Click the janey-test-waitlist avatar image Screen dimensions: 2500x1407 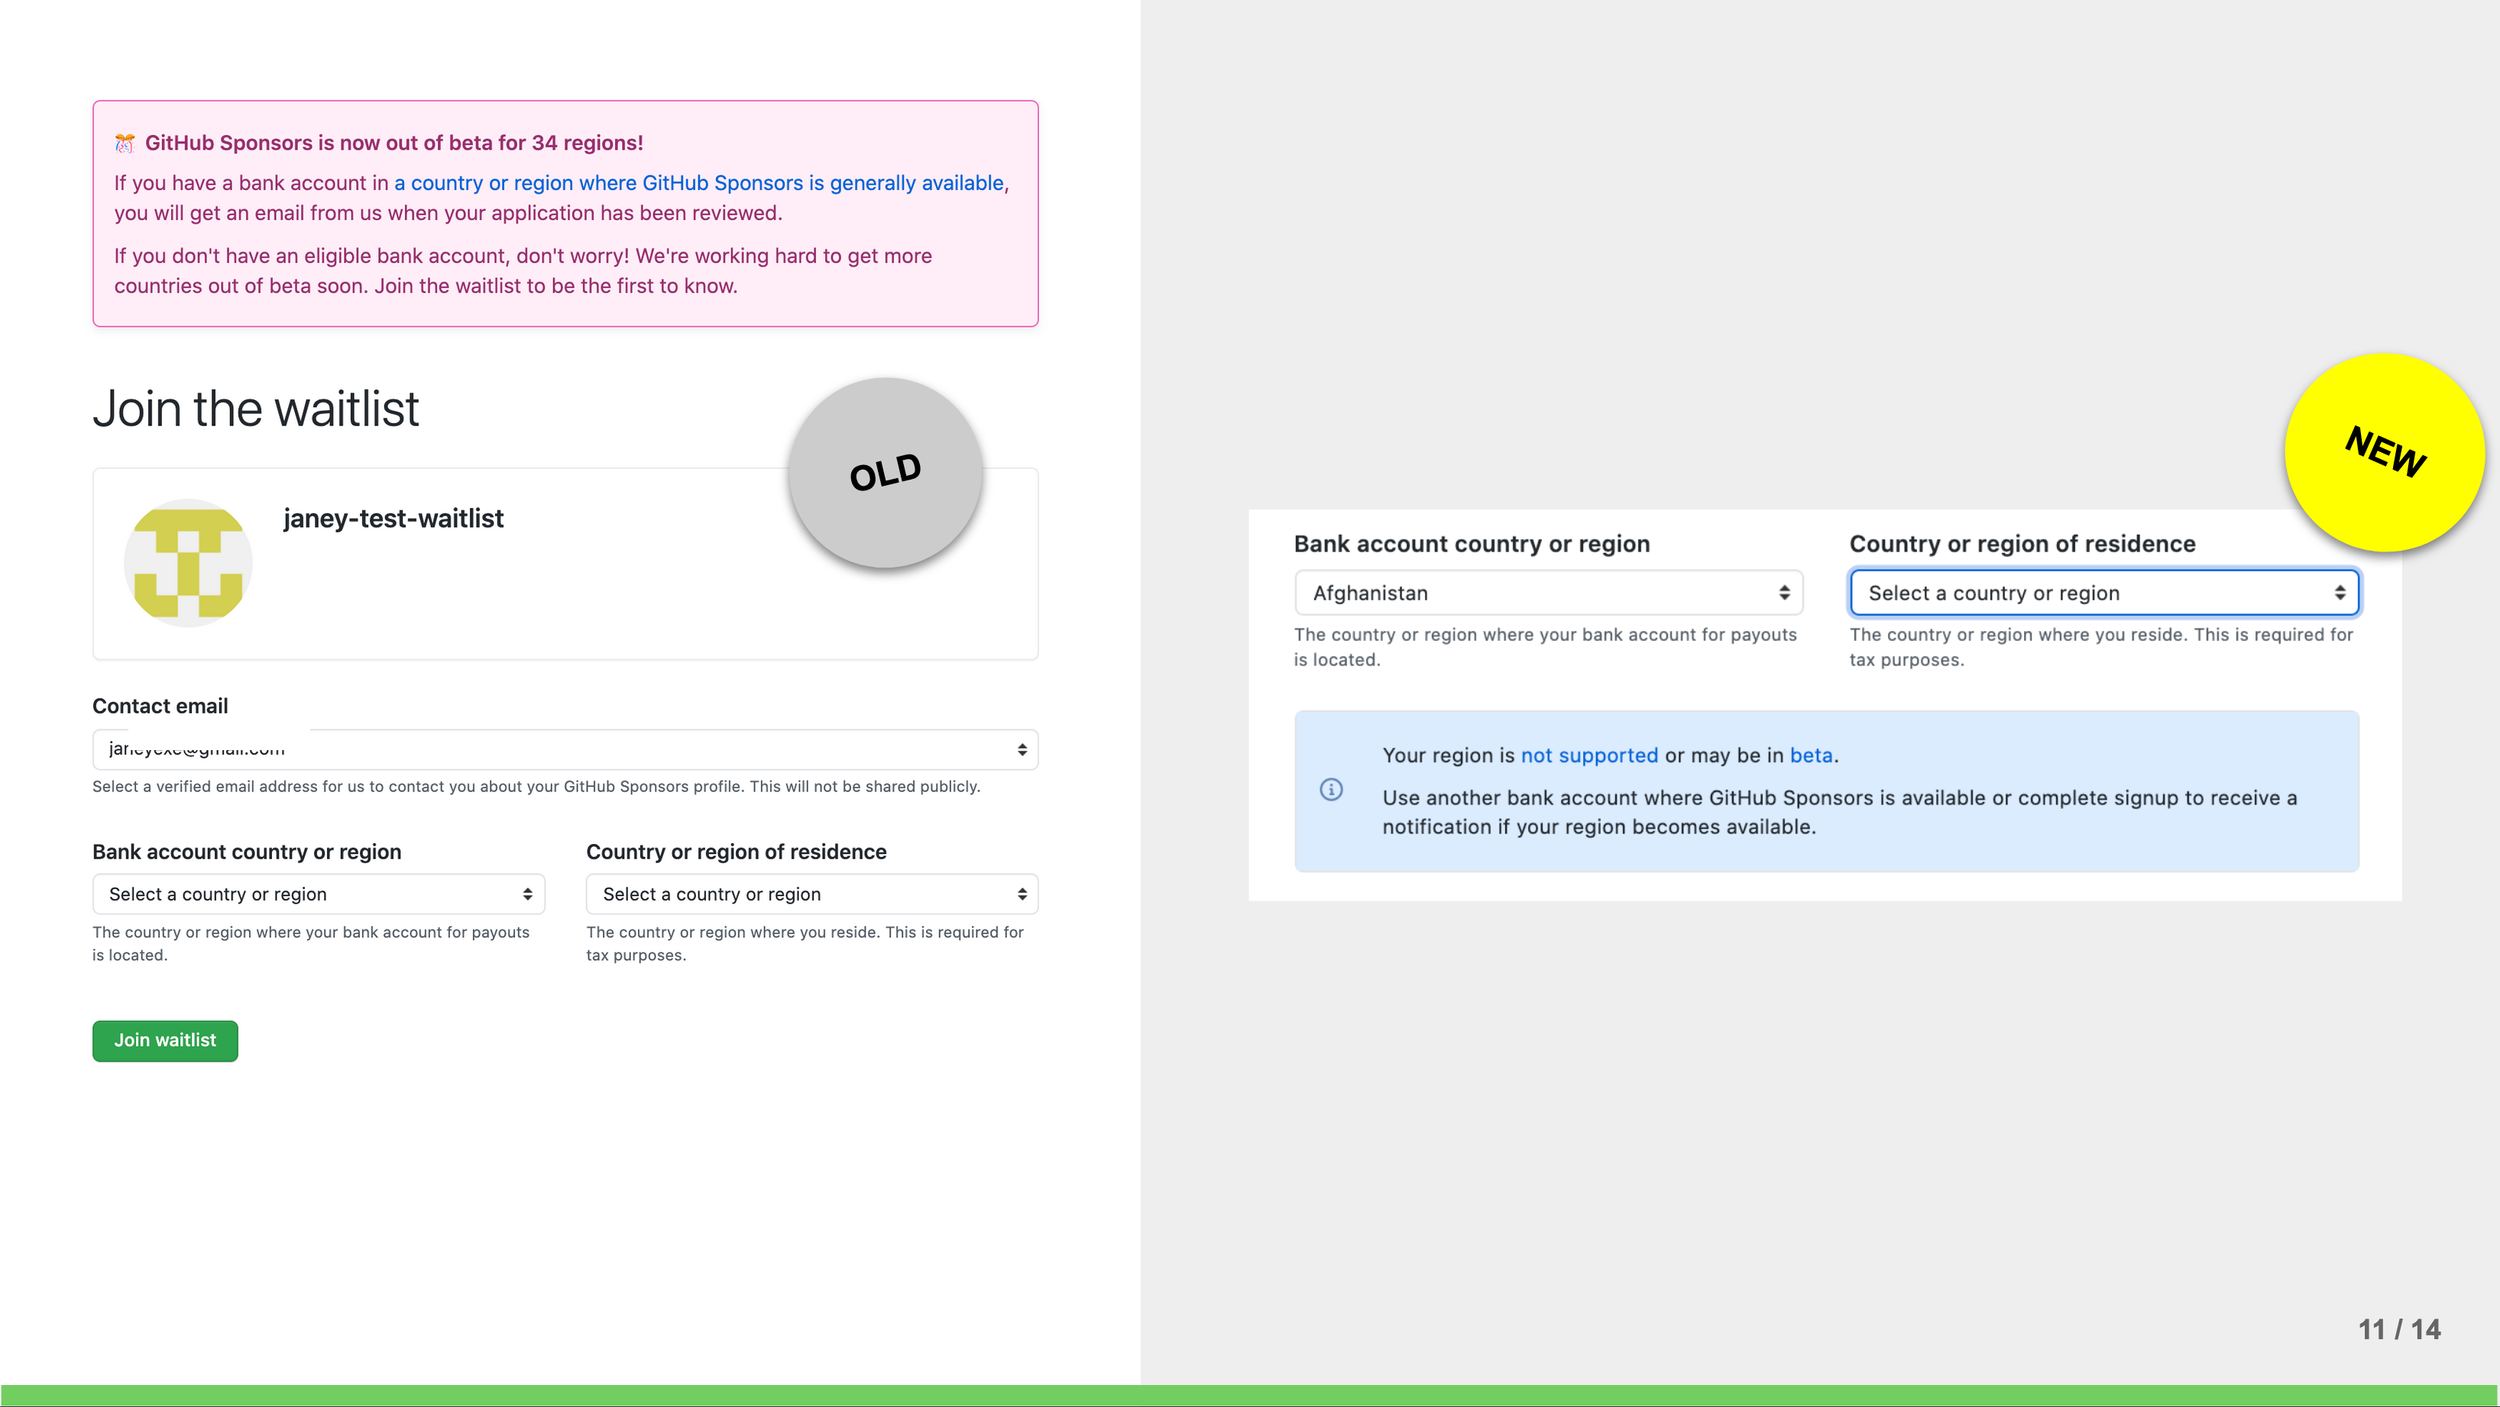tap(188, 563)
